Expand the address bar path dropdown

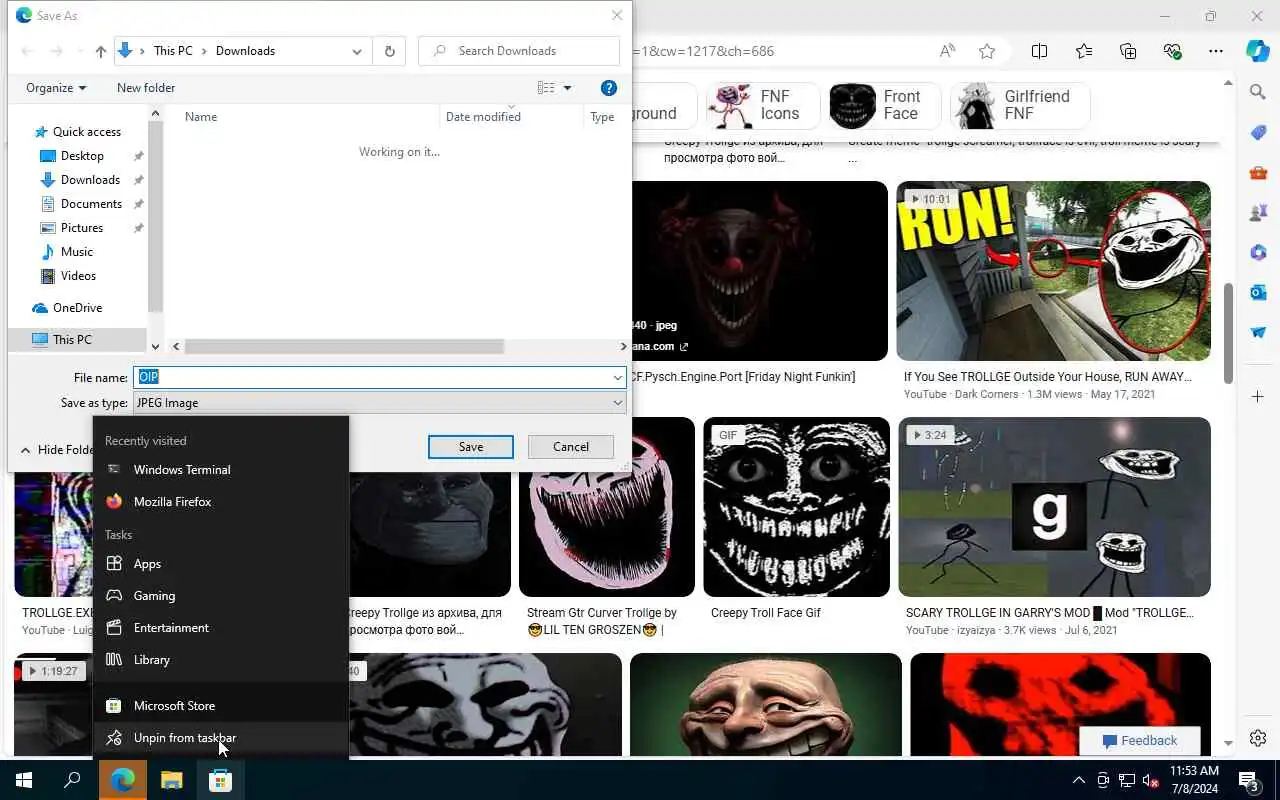point(357,51)
